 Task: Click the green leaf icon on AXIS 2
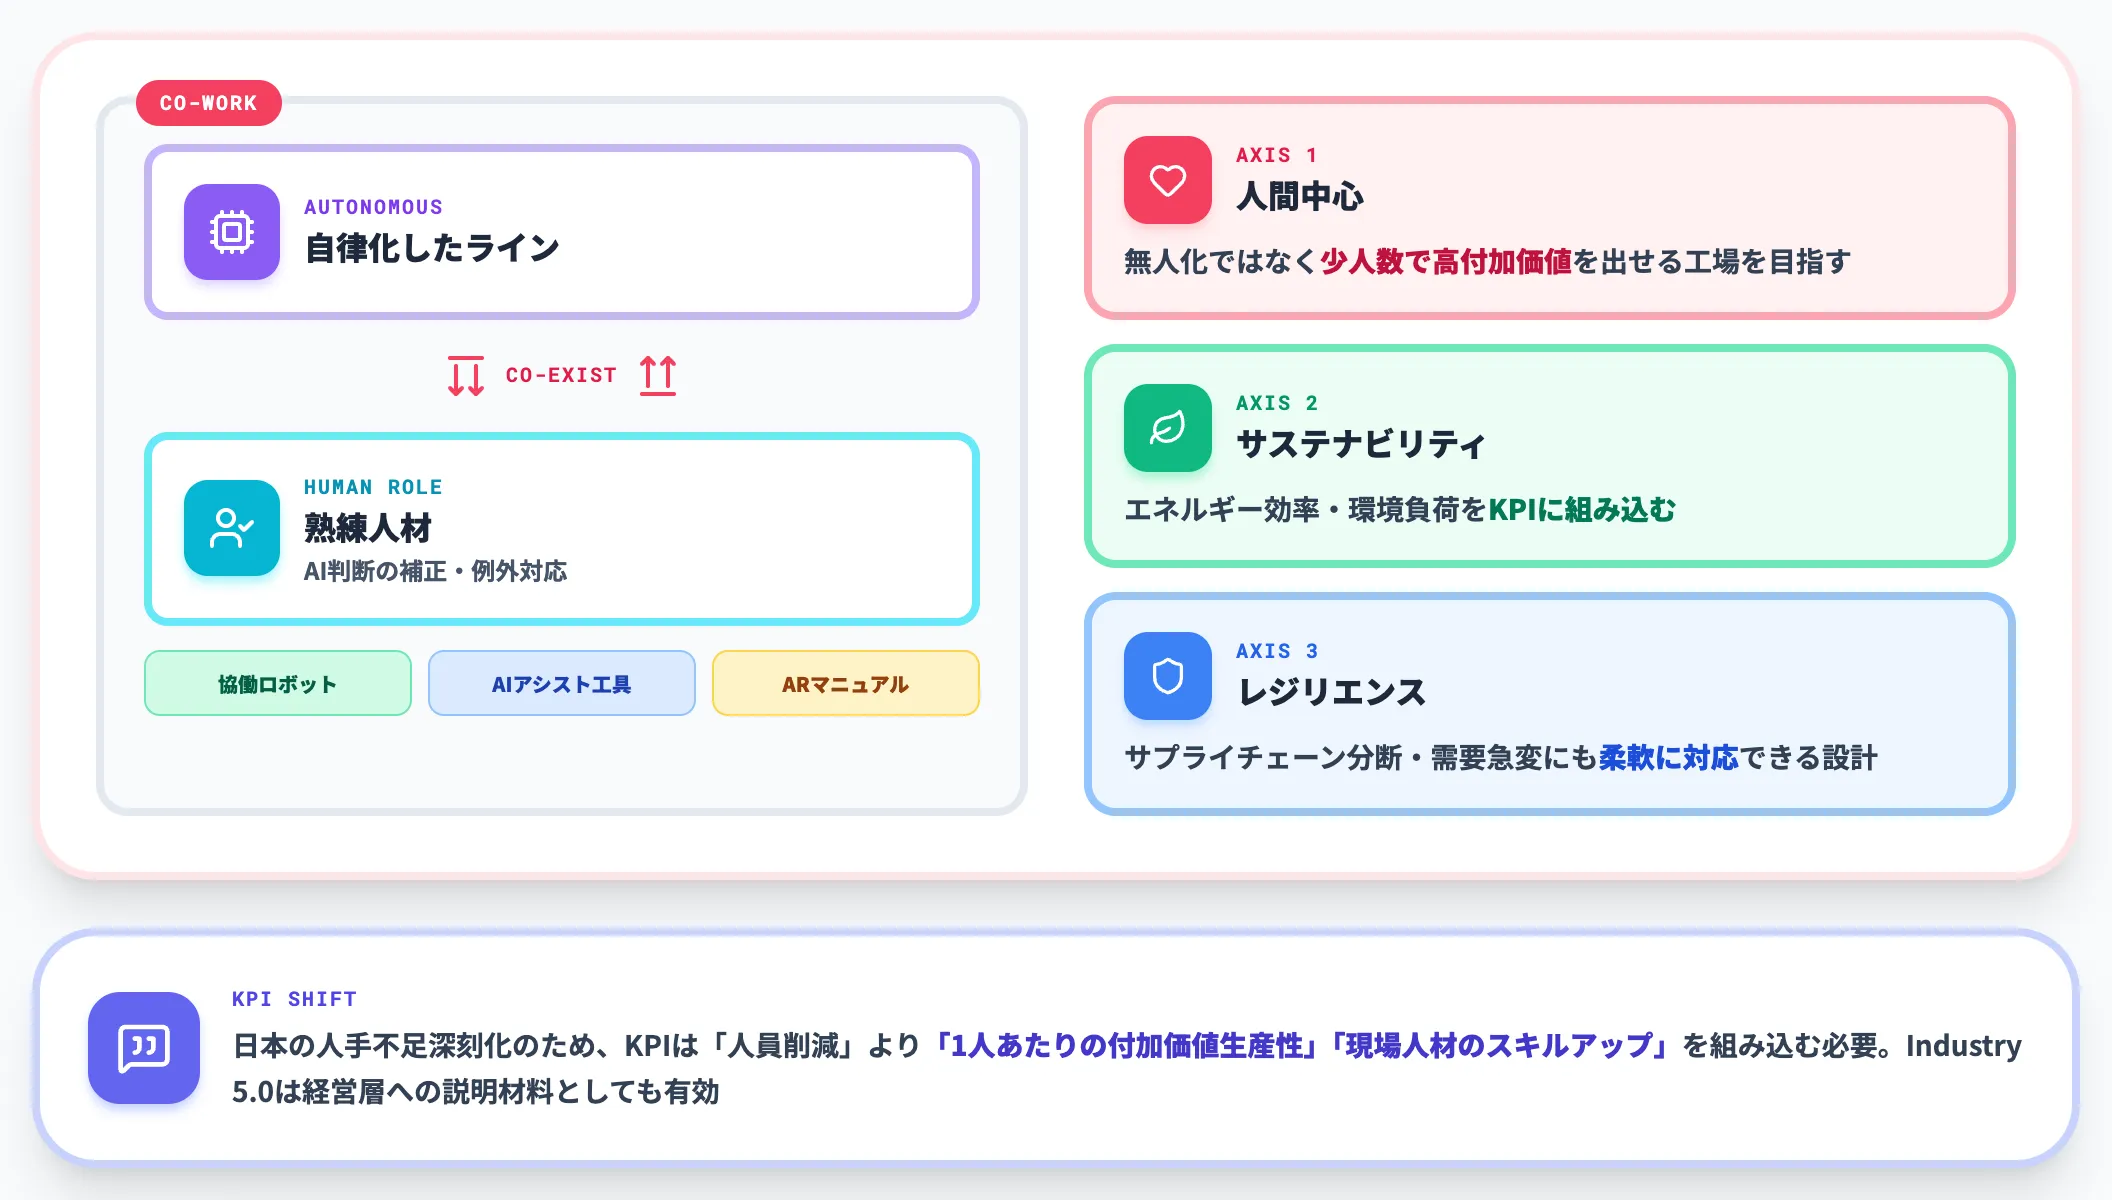pyautogui.click(x=1168, y=428)
